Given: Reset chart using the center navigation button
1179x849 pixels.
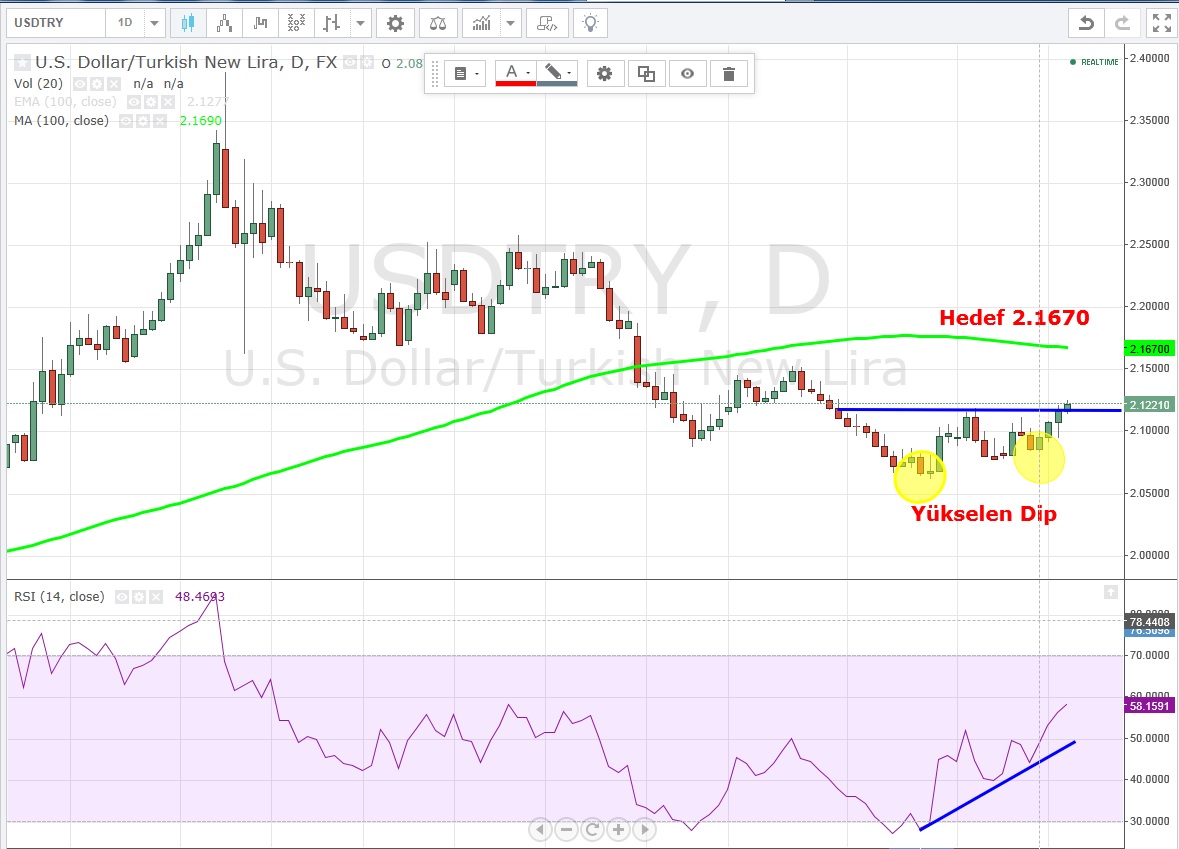Looking at the screenshot, I should click(592, 829).
